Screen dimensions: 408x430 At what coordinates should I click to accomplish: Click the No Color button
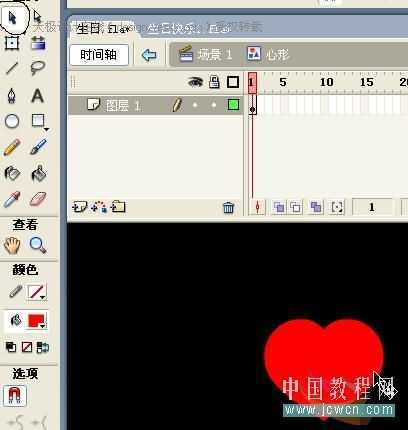point(27,347)
